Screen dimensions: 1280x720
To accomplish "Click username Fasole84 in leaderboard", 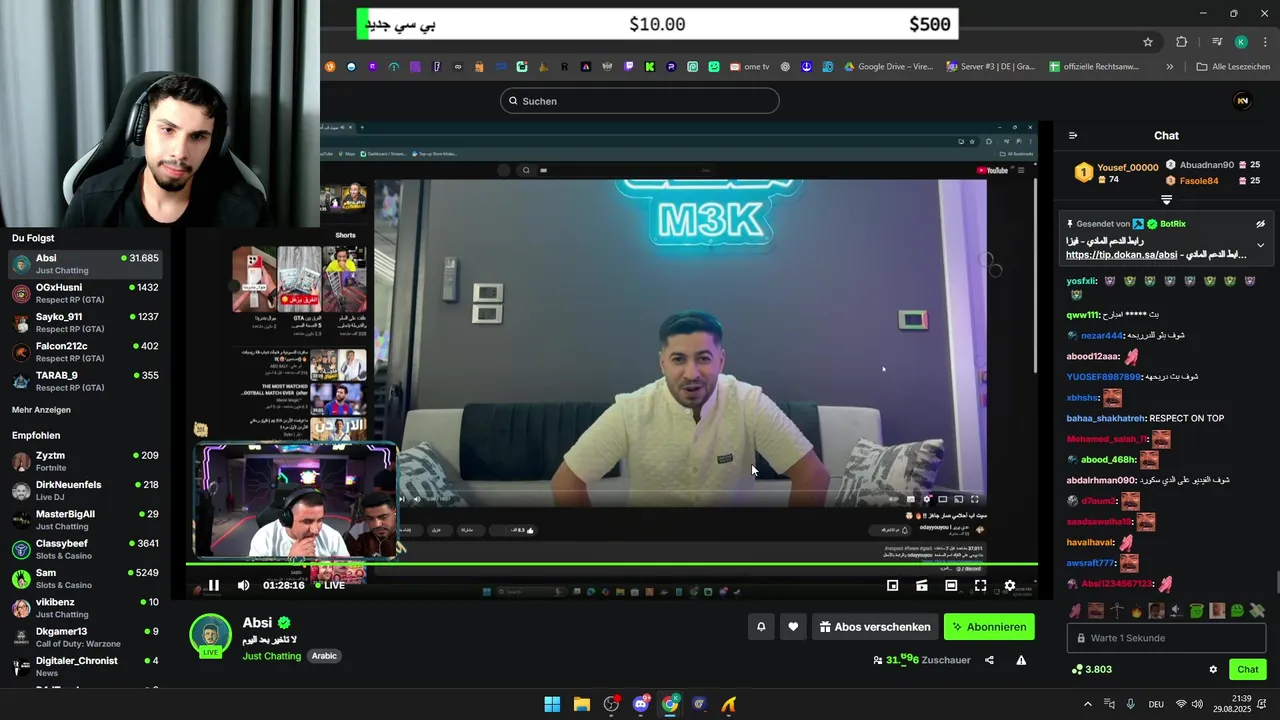I will tap(1199, 181).
